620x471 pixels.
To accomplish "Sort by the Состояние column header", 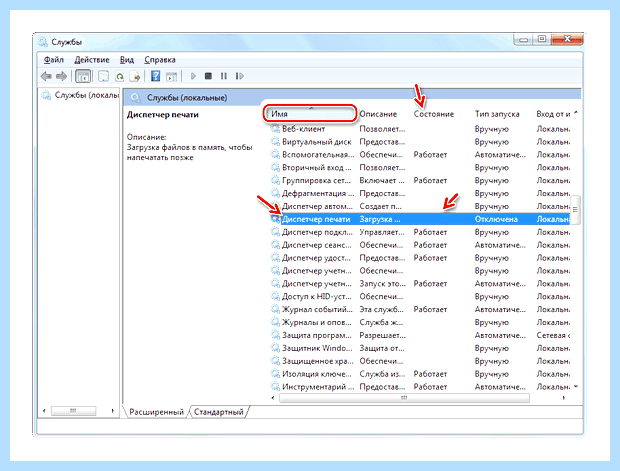I will (x=434, y=114).
